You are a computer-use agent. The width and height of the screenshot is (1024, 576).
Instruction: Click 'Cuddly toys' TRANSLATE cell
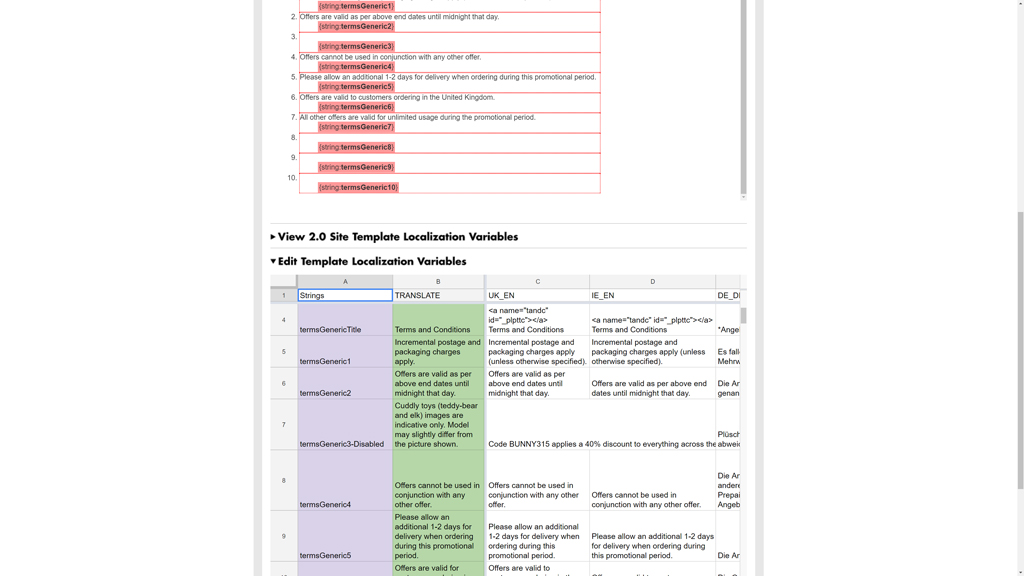click(438, 424)
